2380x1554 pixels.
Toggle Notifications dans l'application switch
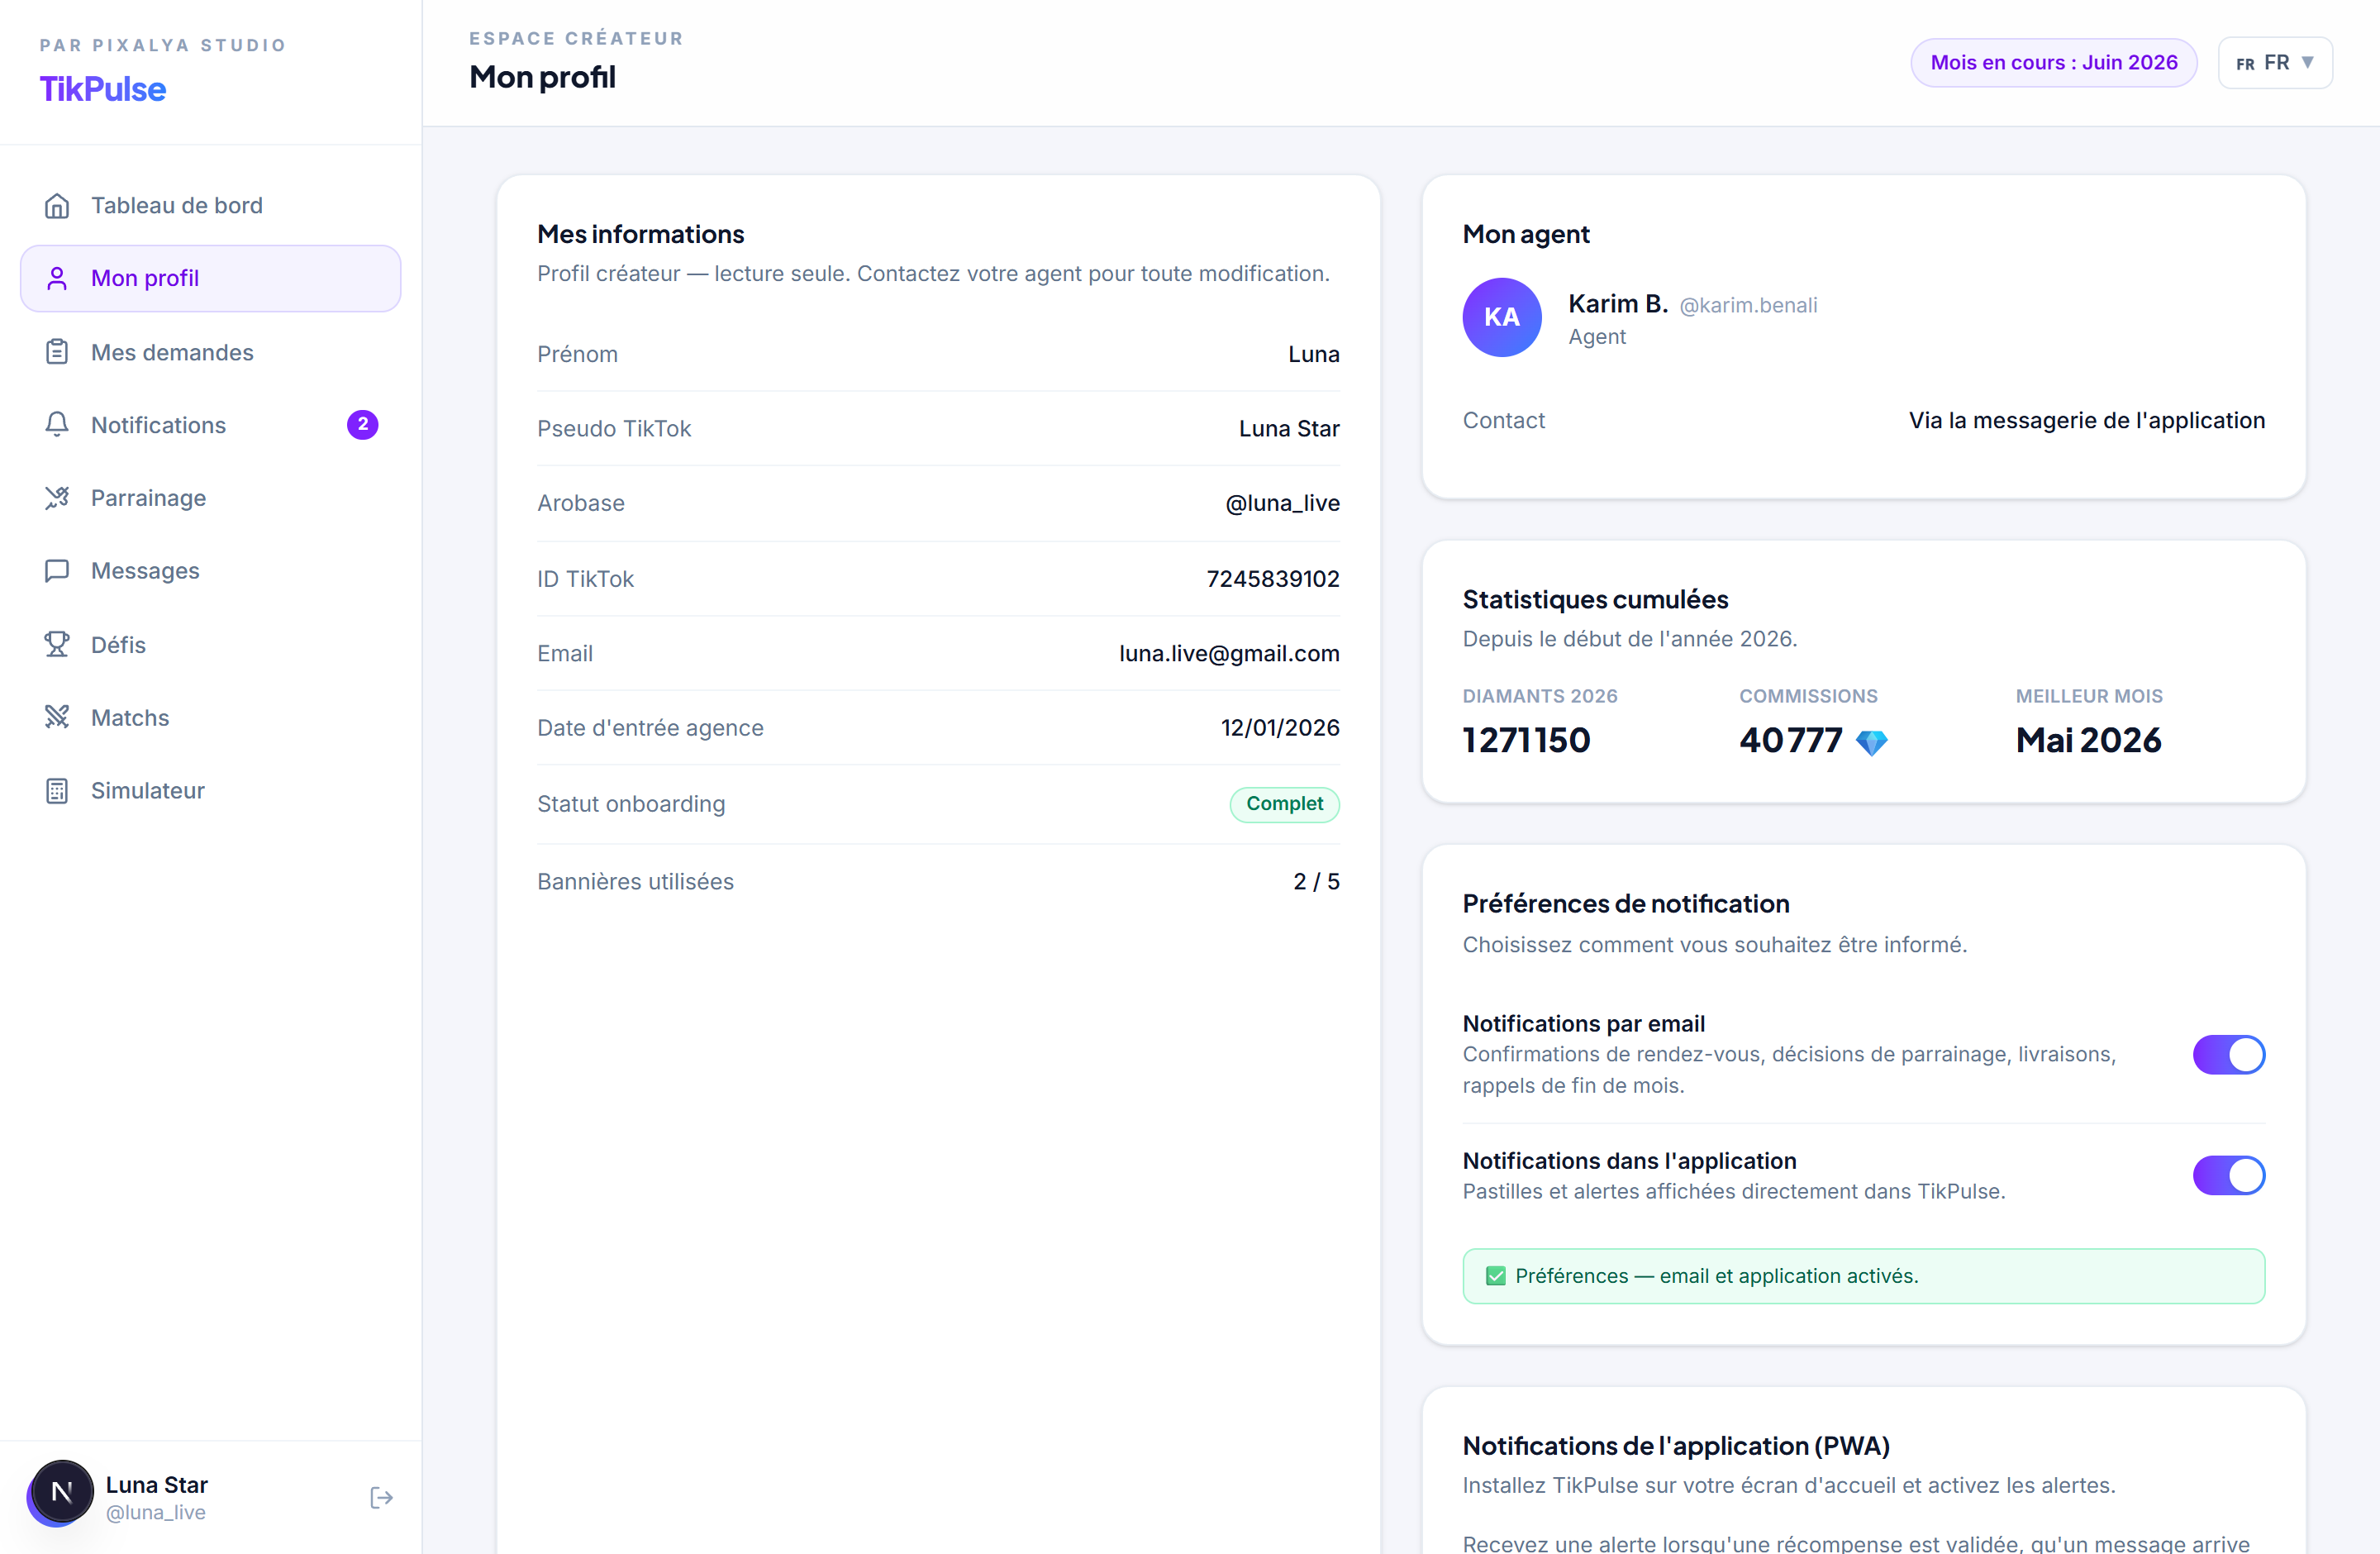coord(2228,1176)
